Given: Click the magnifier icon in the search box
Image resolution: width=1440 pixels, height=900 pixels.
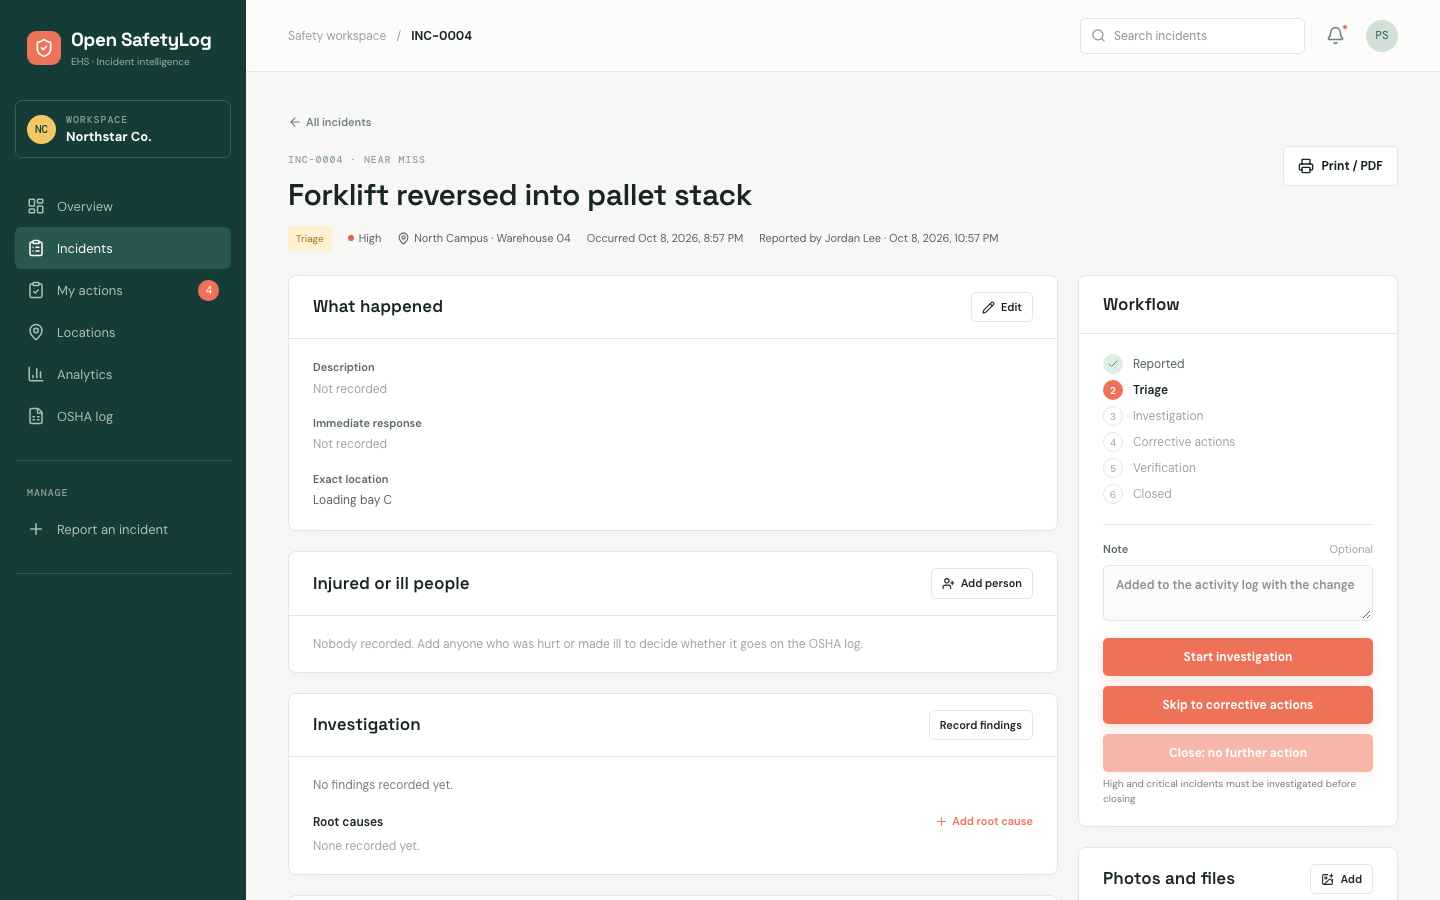Looking at the screenshot, I should [x=1098, y=36].
